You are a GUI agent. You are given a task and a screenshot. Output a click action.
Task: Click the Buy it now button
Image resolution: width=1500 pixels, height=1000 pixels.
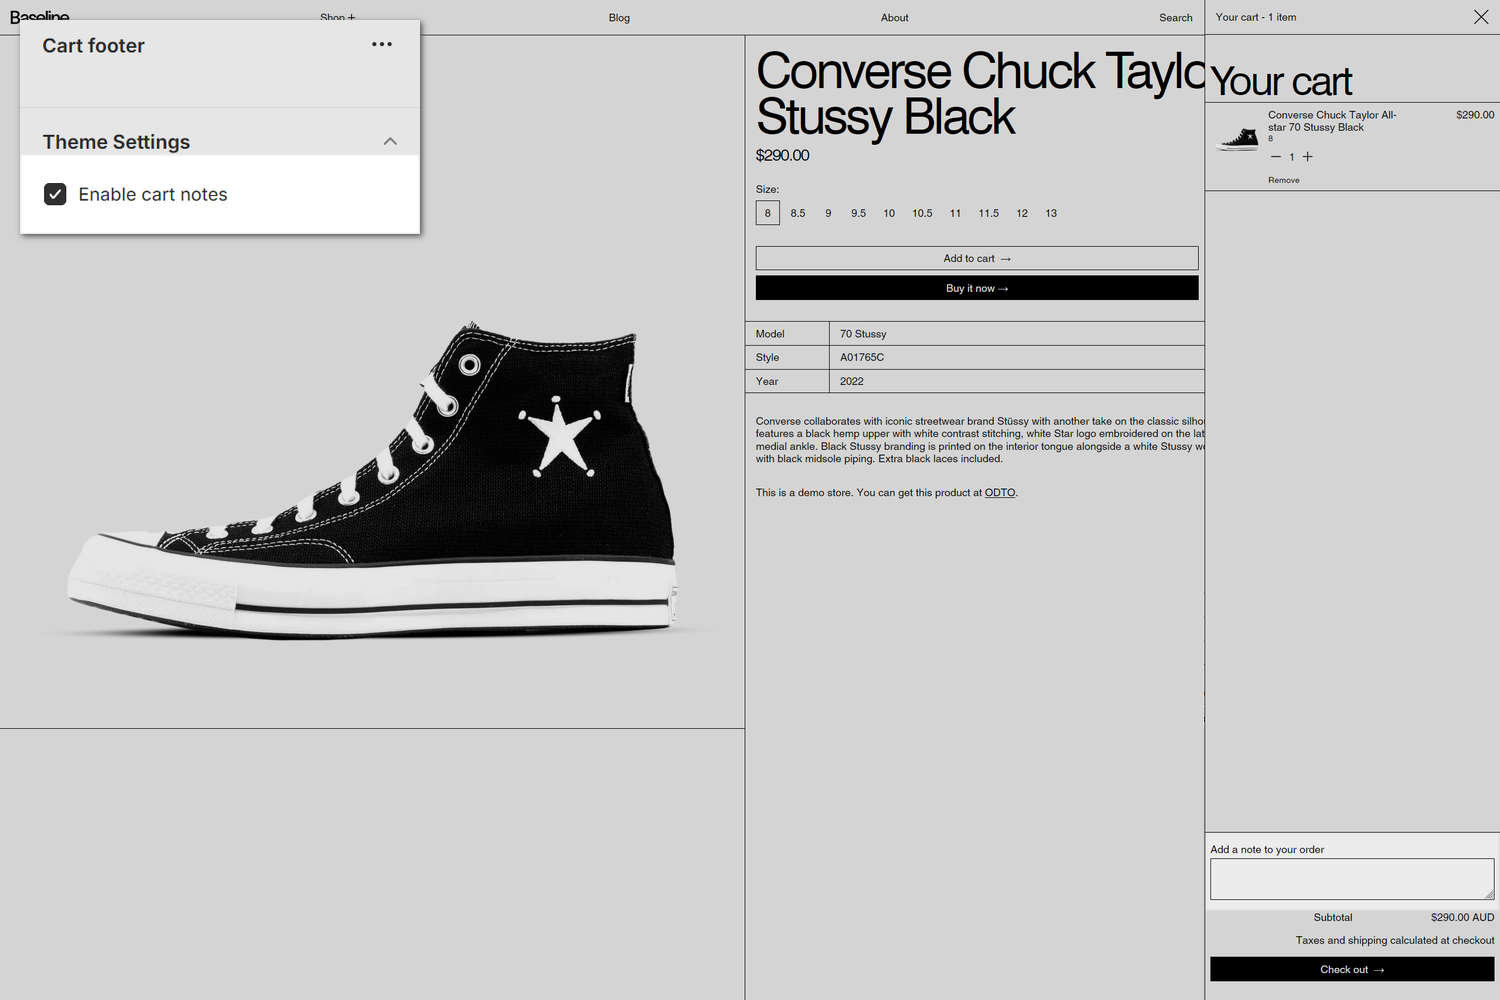point(976,288)
